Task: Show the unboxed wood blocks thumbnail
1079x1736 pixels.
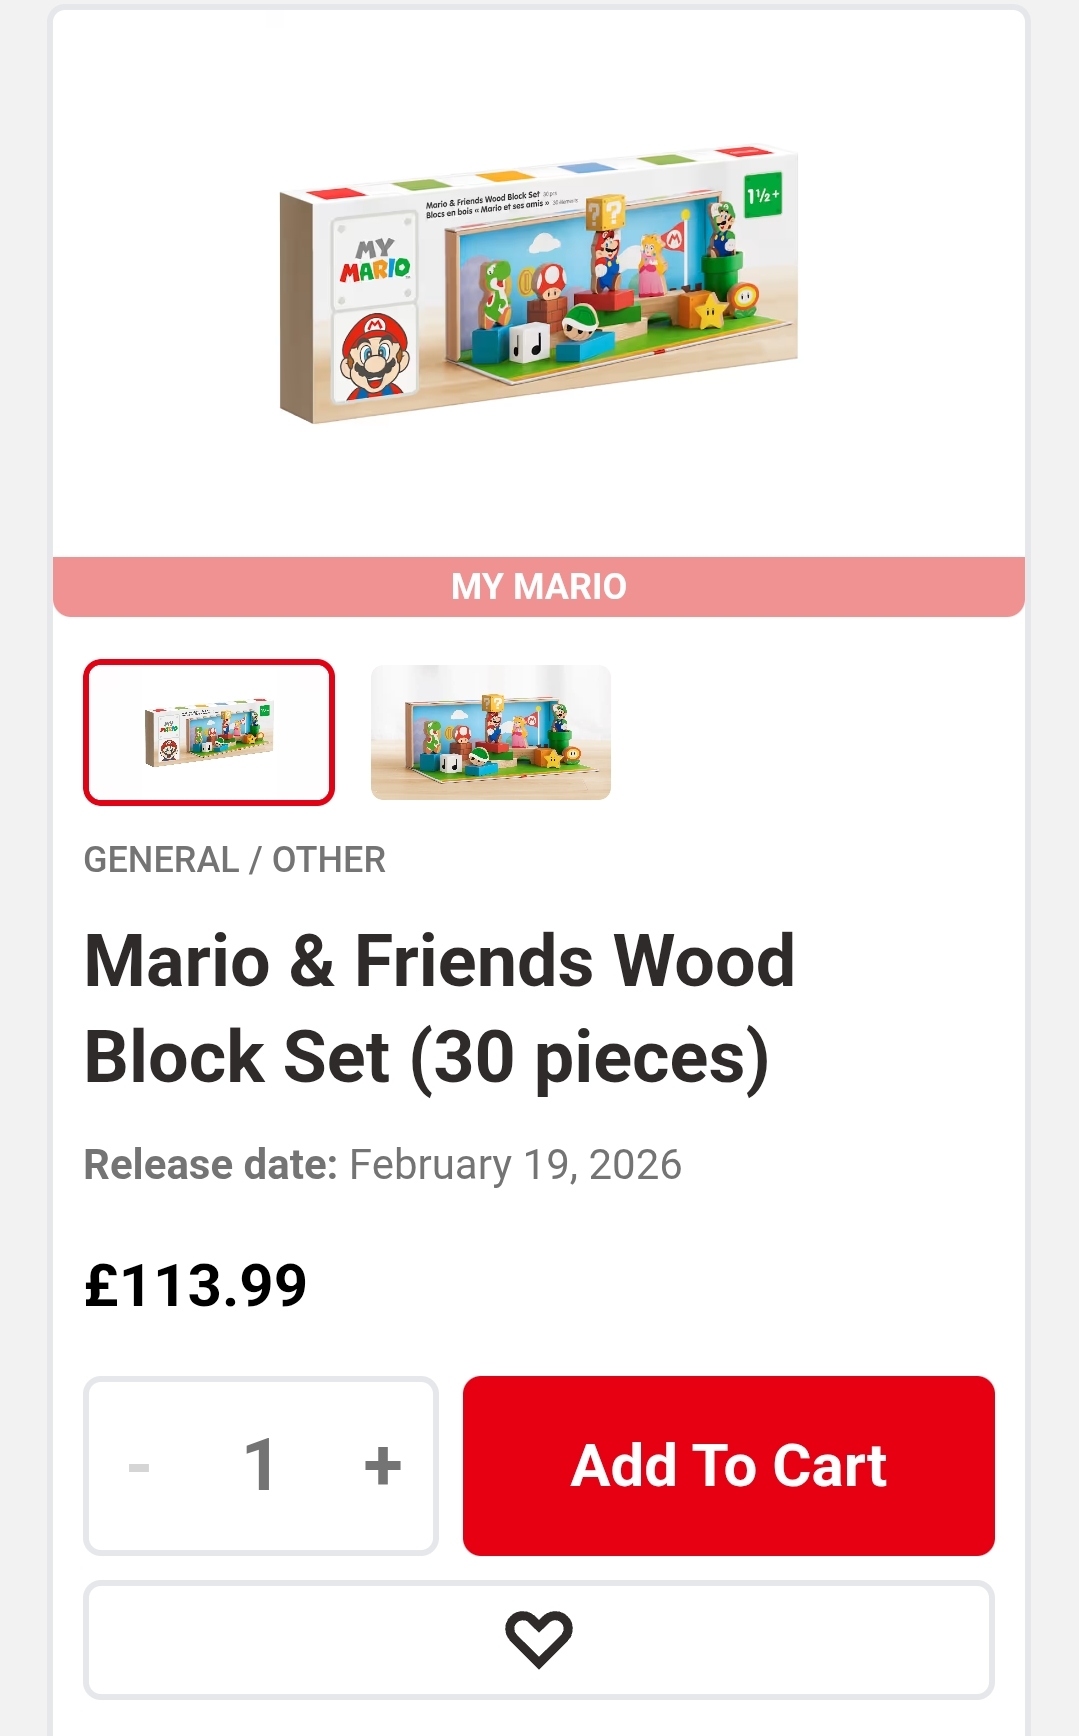Action: coord(490,732)
